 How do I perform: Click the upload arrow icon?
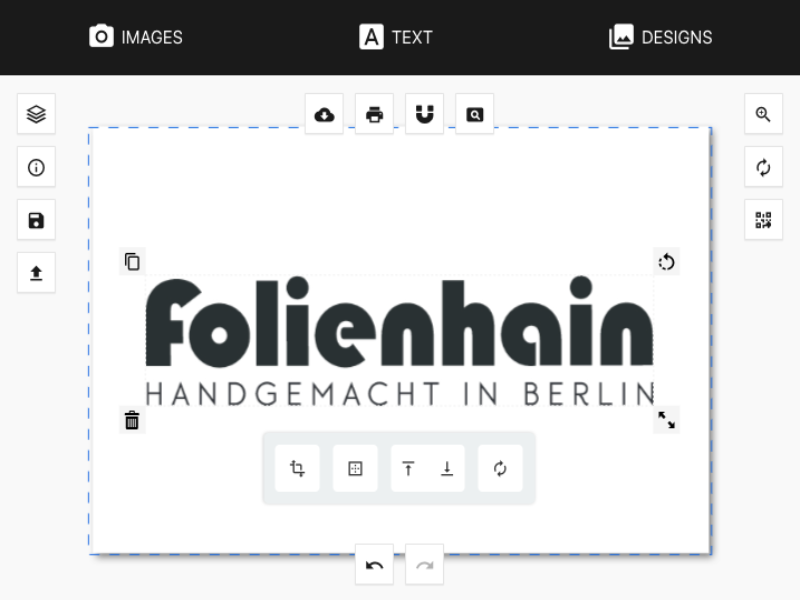click(36, 273)
